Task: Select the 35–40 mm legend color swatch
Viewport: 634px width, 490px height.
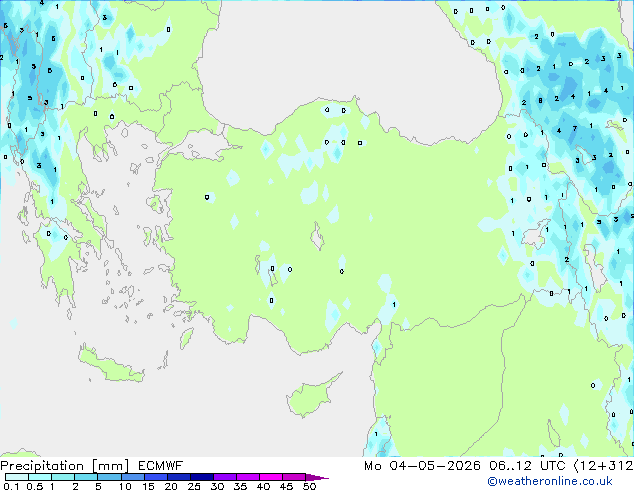Action: [x=248, y=477]
